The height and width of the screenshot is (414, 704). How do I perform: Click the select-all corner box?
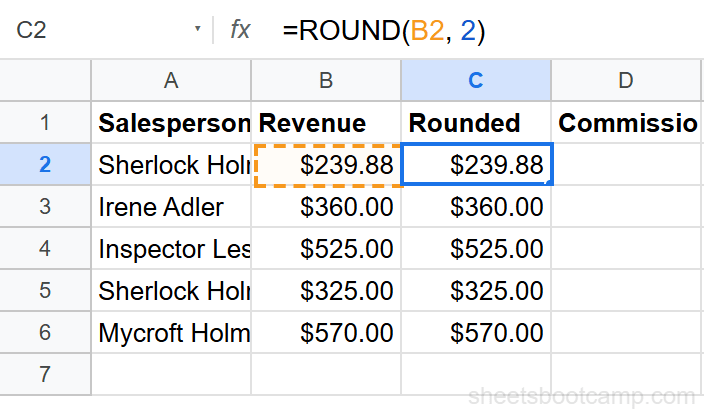(45, 80)
